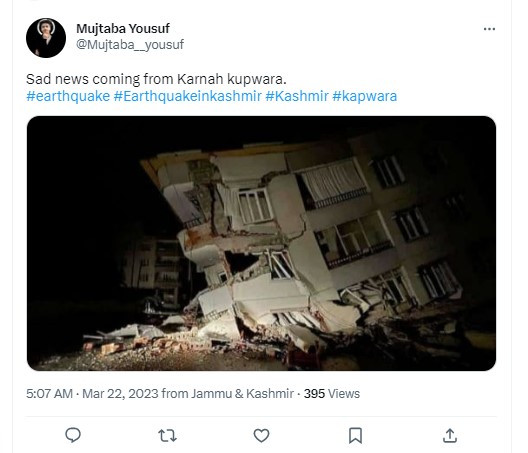The image size is (528, 453).
Task: Visit the @Mujtaba__yousuf handle
Action: pos(130,44)
